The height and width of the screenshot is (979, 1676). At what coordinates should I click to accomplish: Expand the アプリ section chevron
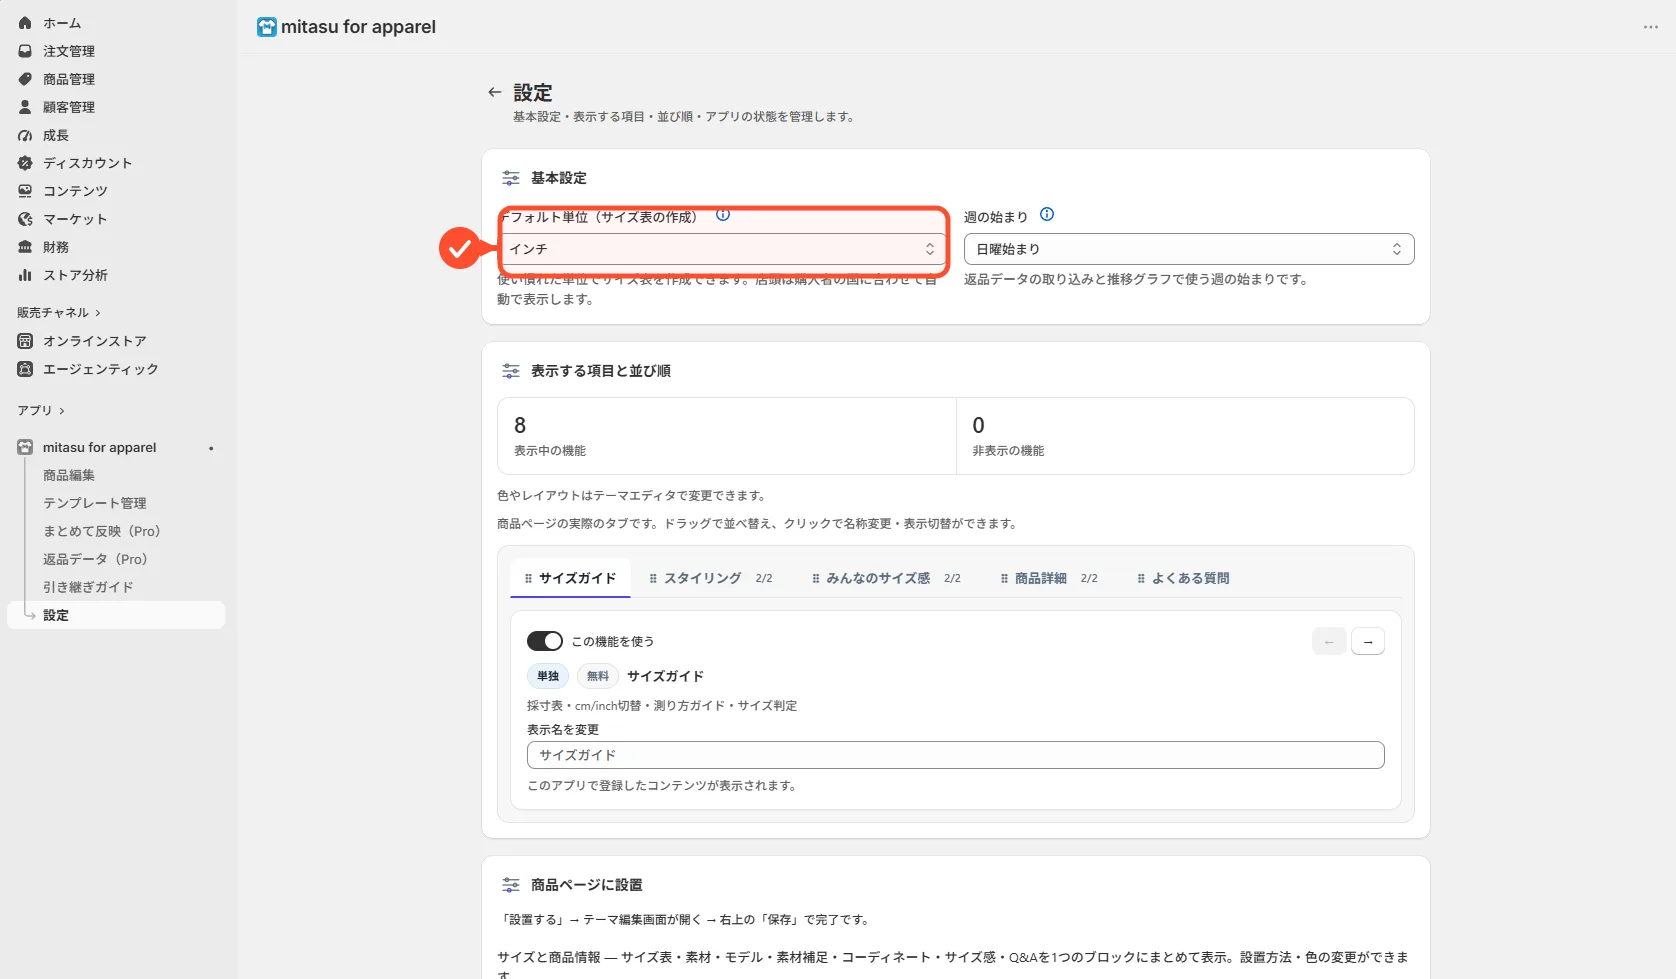(x=62, y=411)
